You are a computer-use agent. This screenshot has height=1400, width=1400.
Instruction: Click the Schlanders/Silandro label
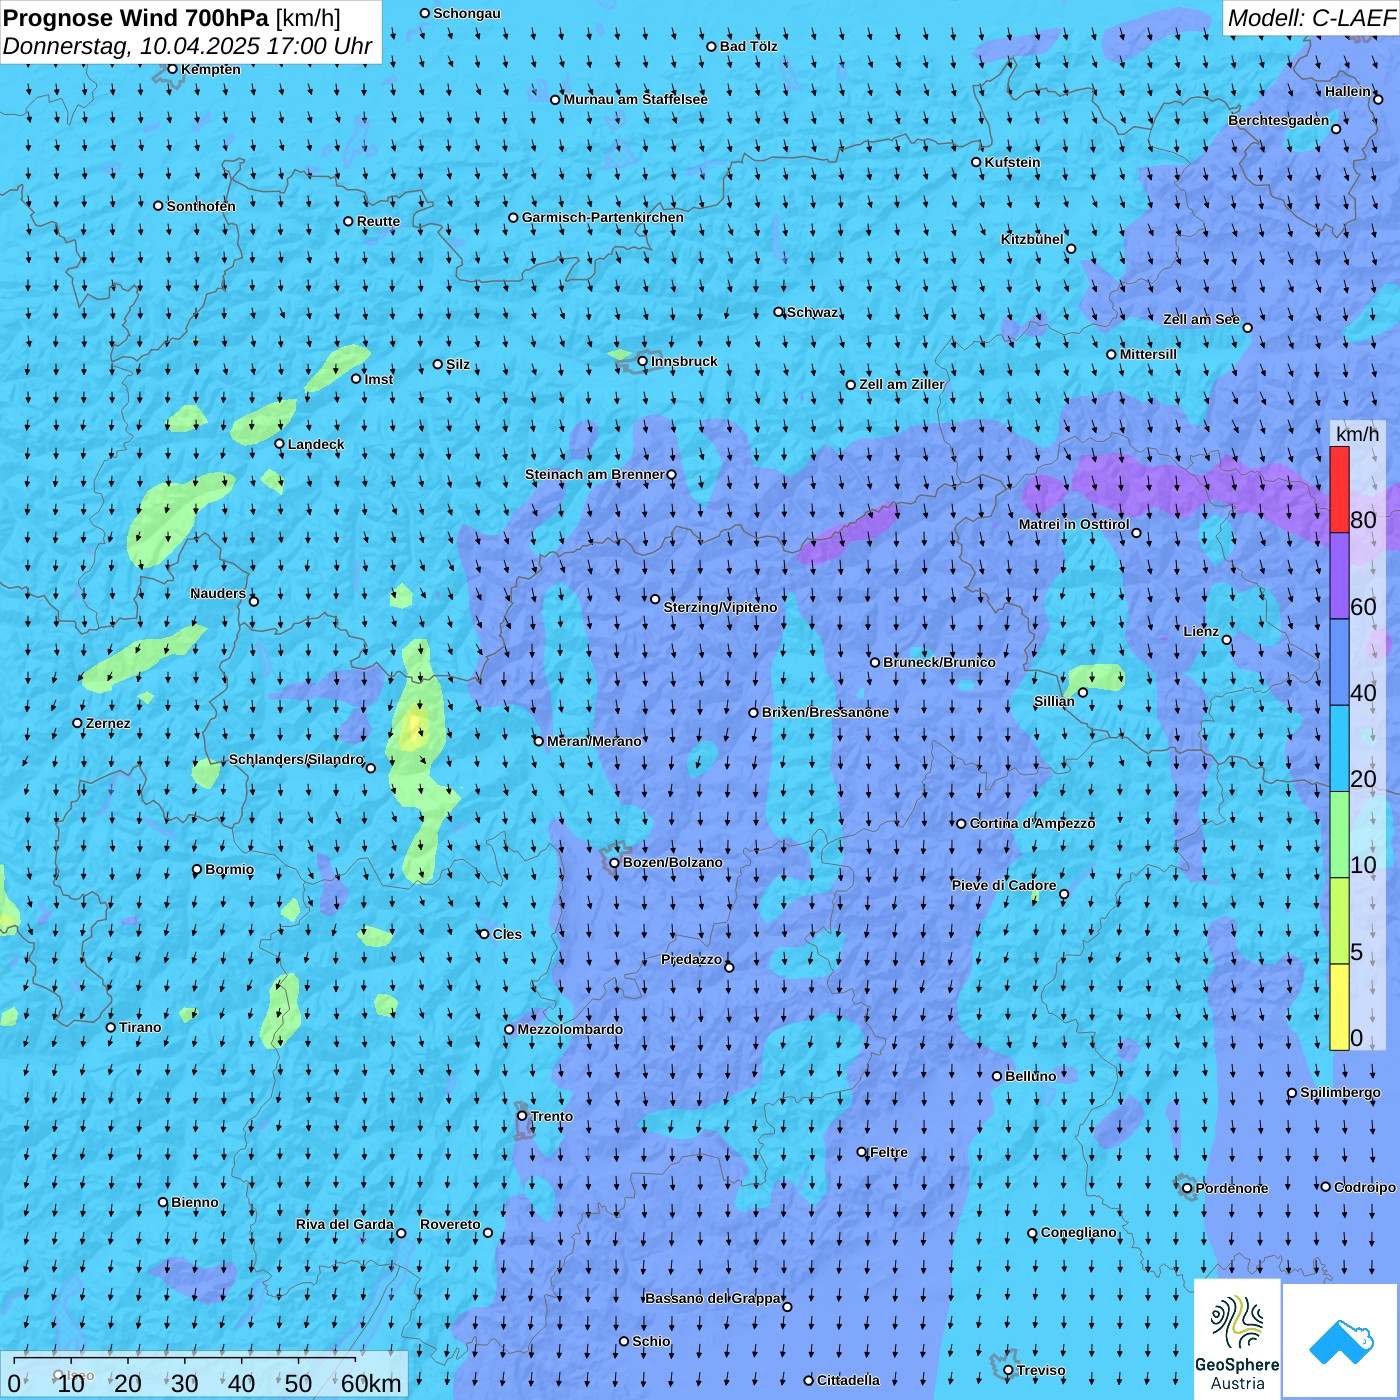coord(296,759)
